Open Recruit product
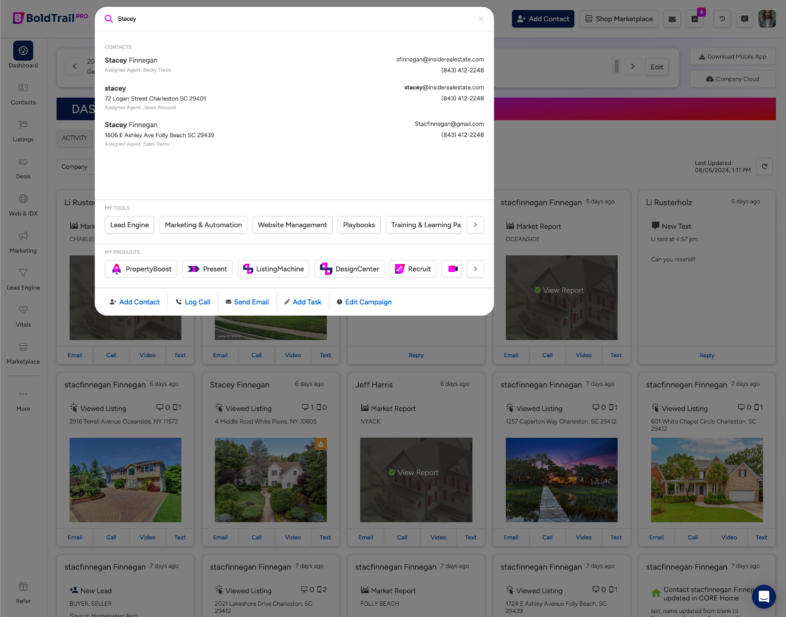This screenshot has width=786, height=617. pyautogui.click(x=413, y=269)
